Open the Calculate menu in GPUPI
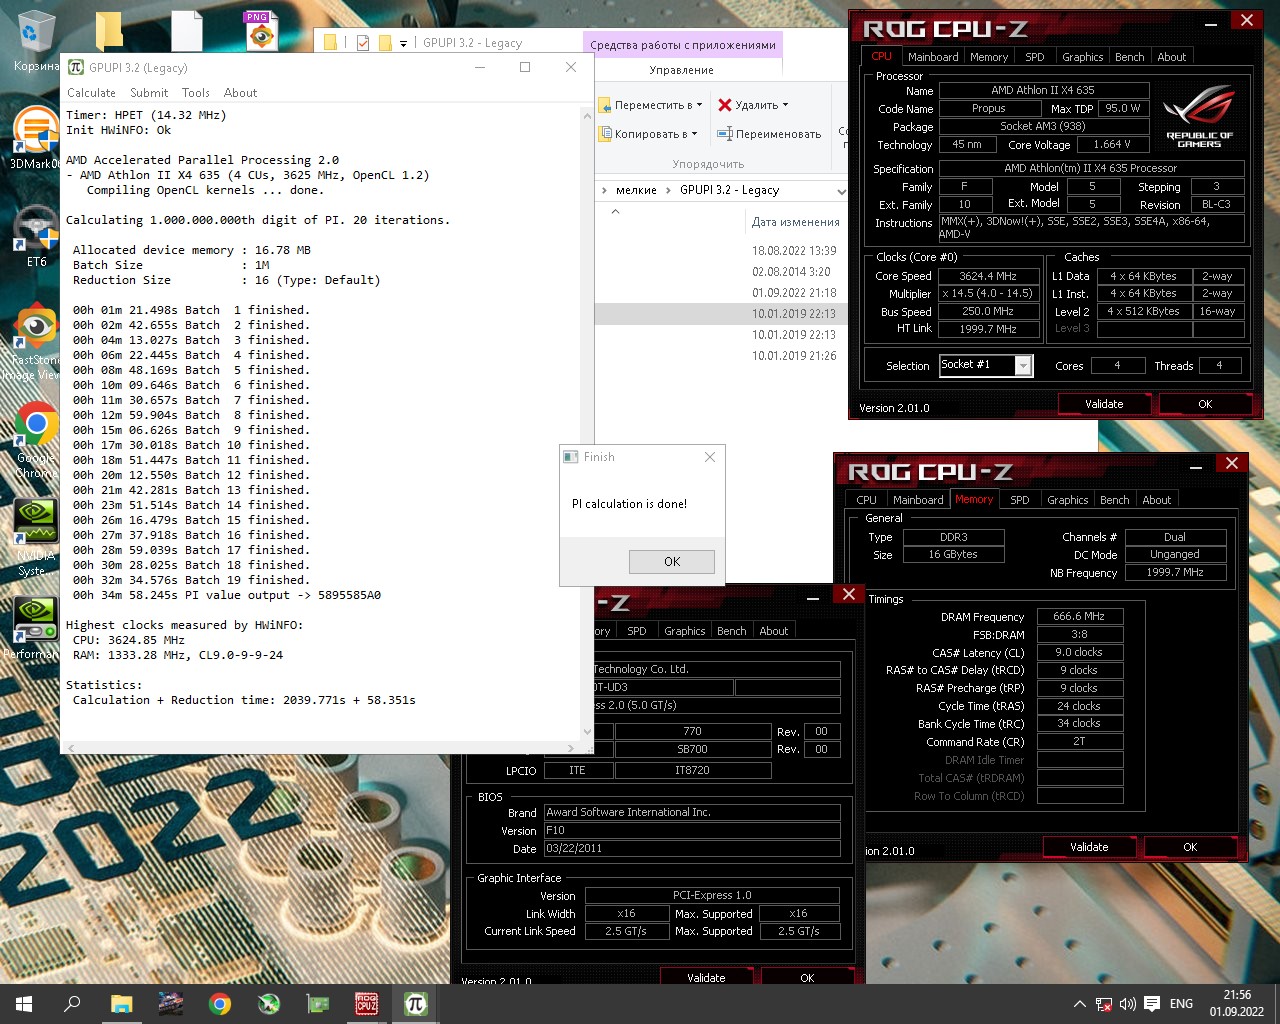This screenshot has width=1280, height=1024. (x=91, y=93)
